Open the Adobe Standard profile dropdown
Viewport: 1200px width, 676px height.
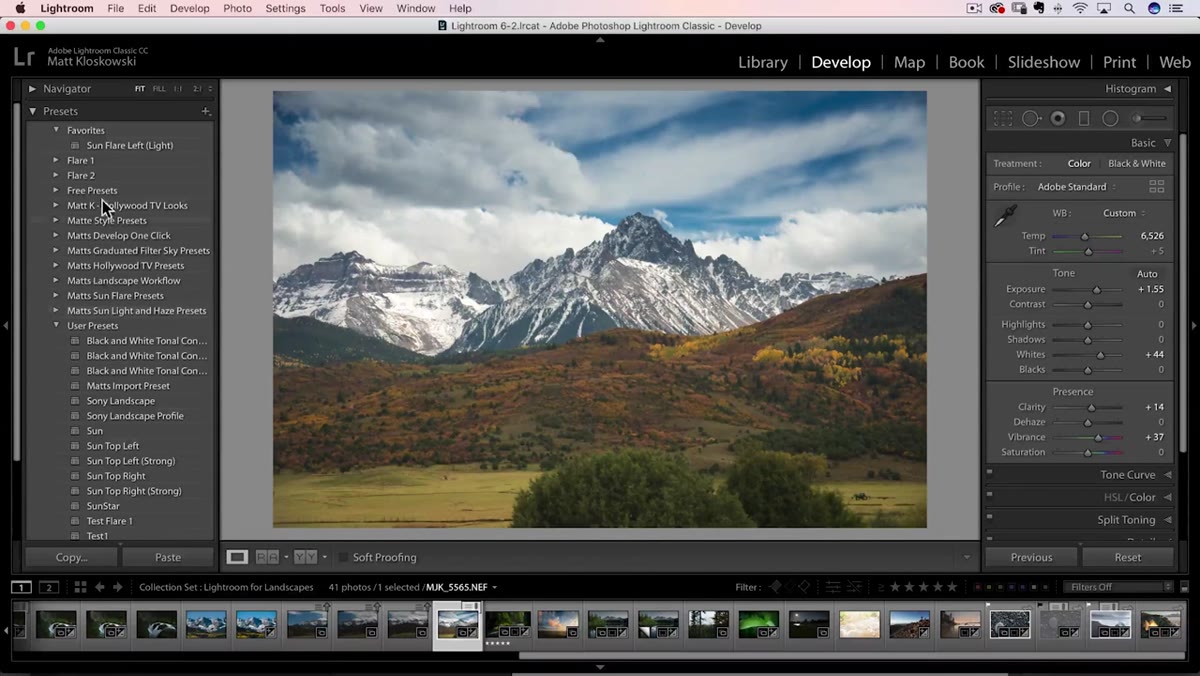point(1077,187)
